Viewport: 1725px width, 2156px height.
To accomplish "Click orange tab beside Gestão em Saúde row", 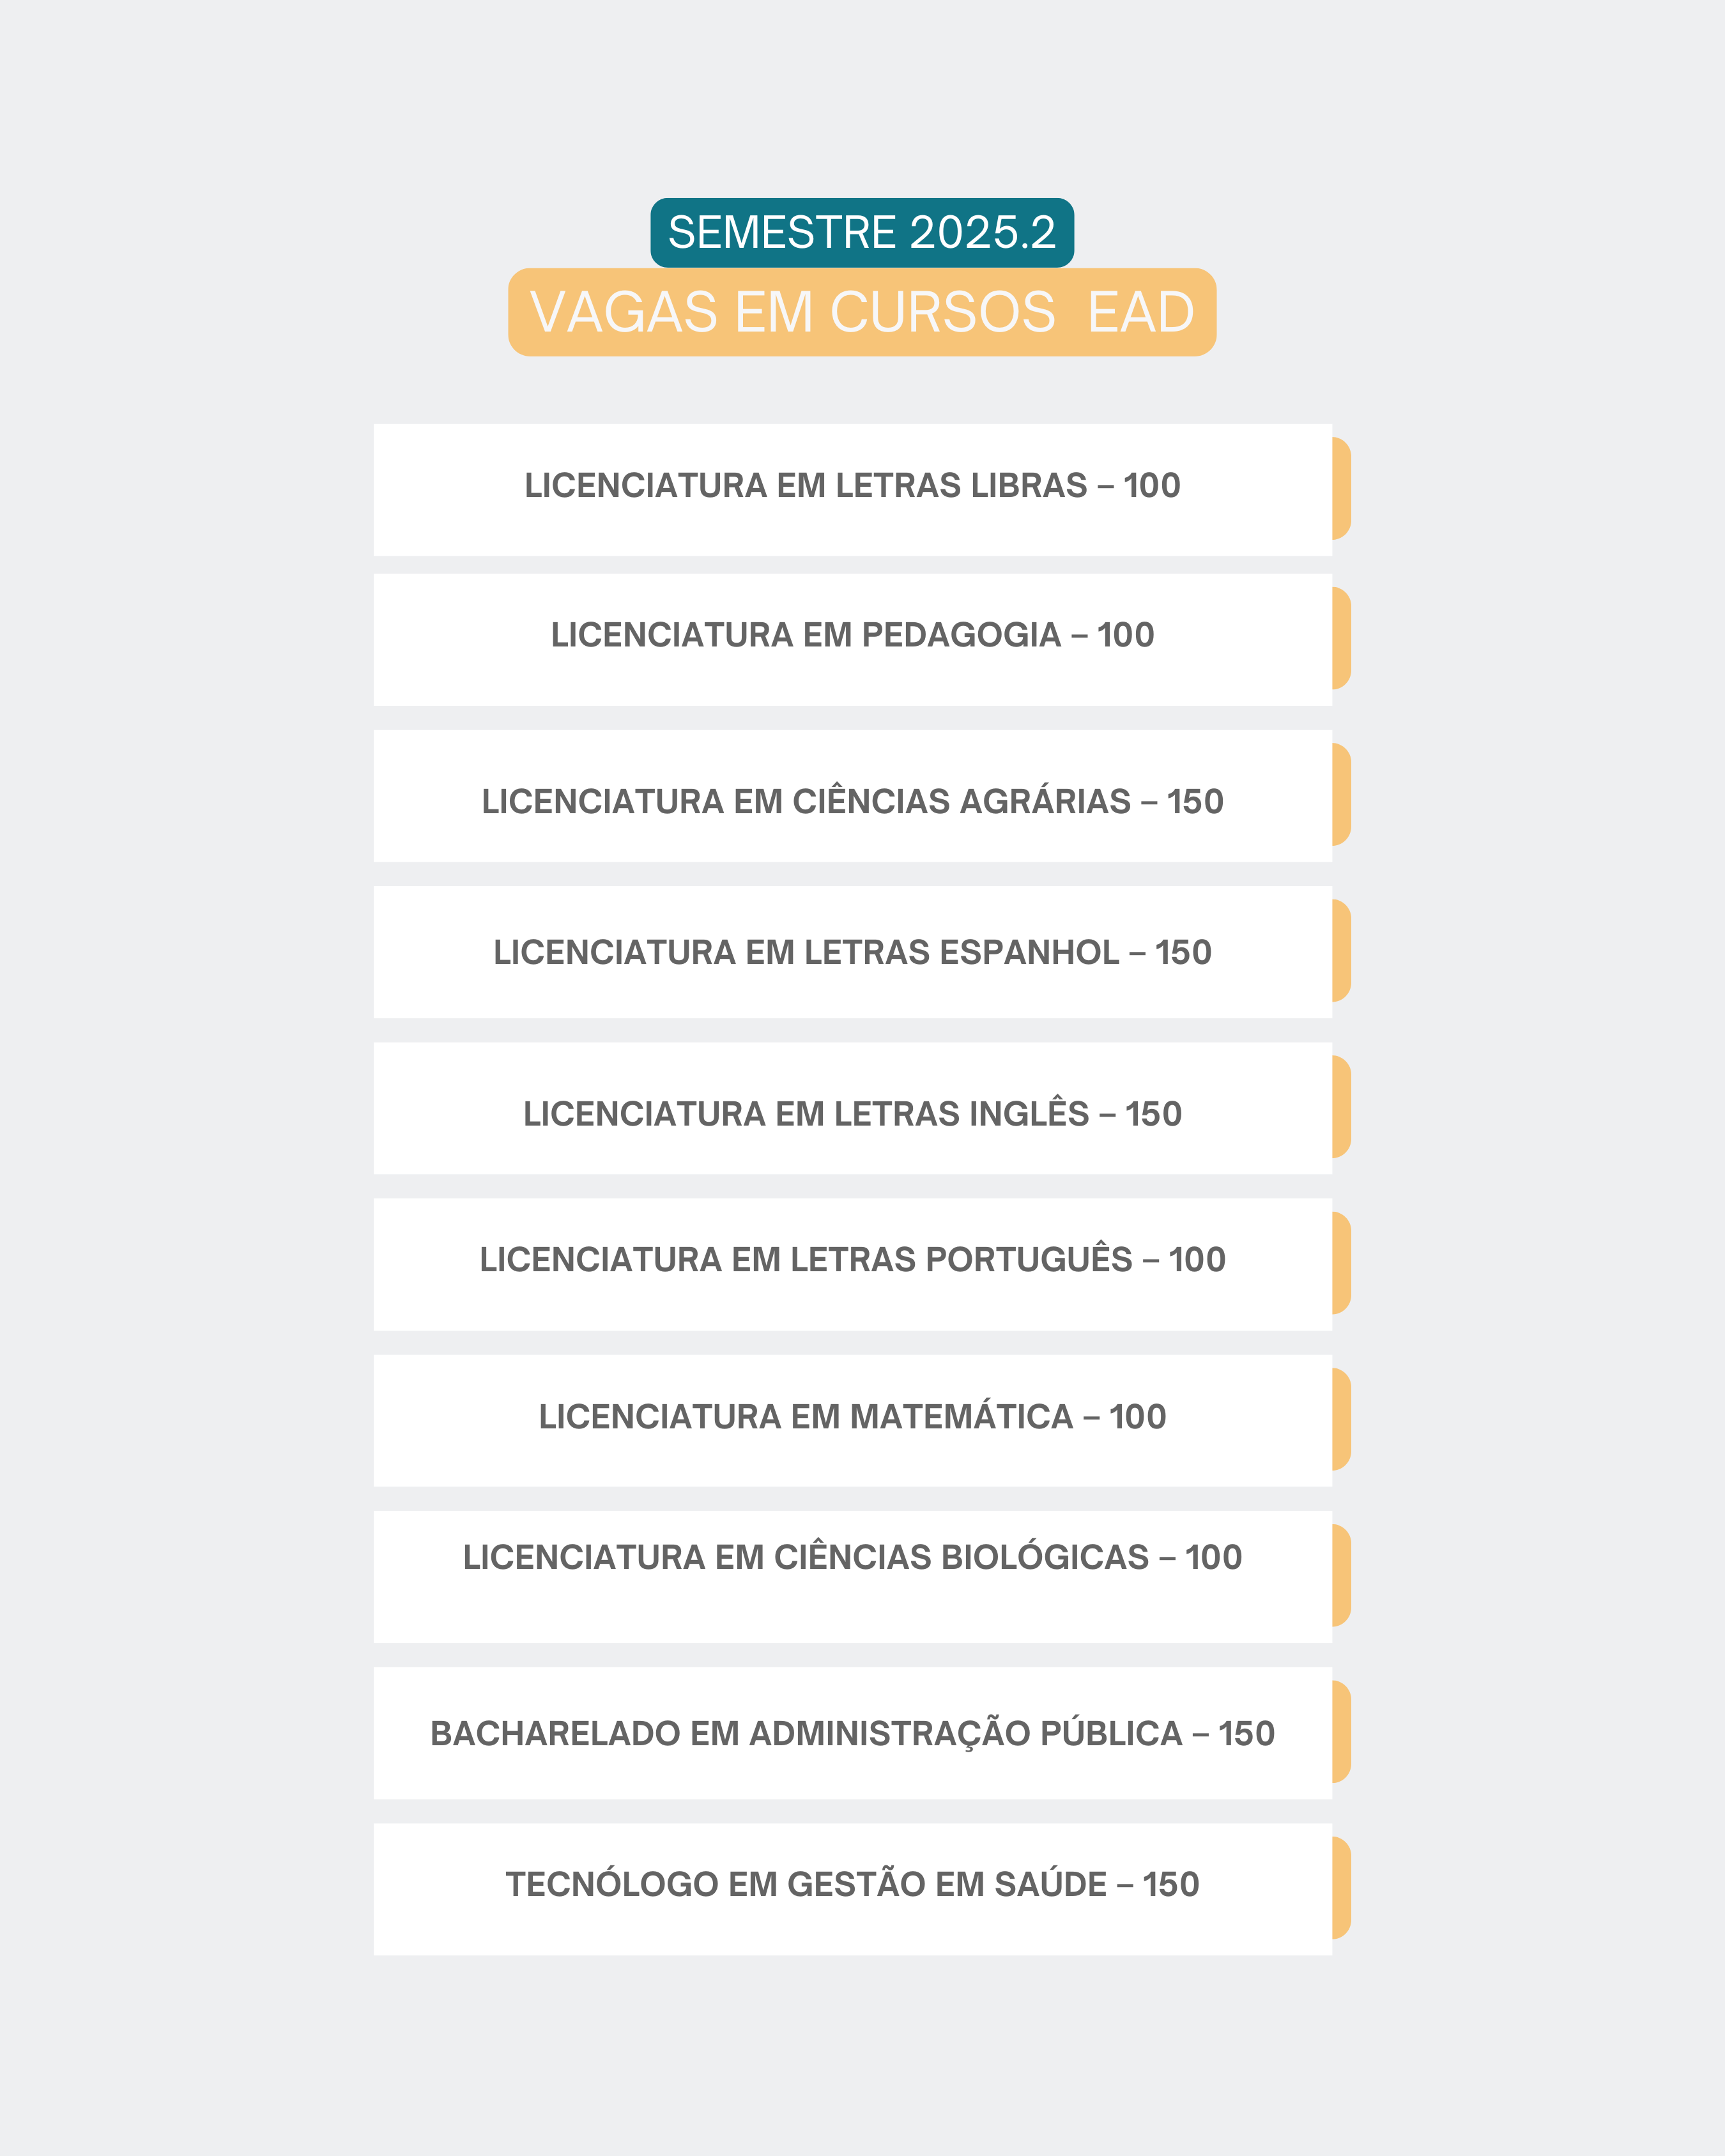I will coord(1342,1888).
